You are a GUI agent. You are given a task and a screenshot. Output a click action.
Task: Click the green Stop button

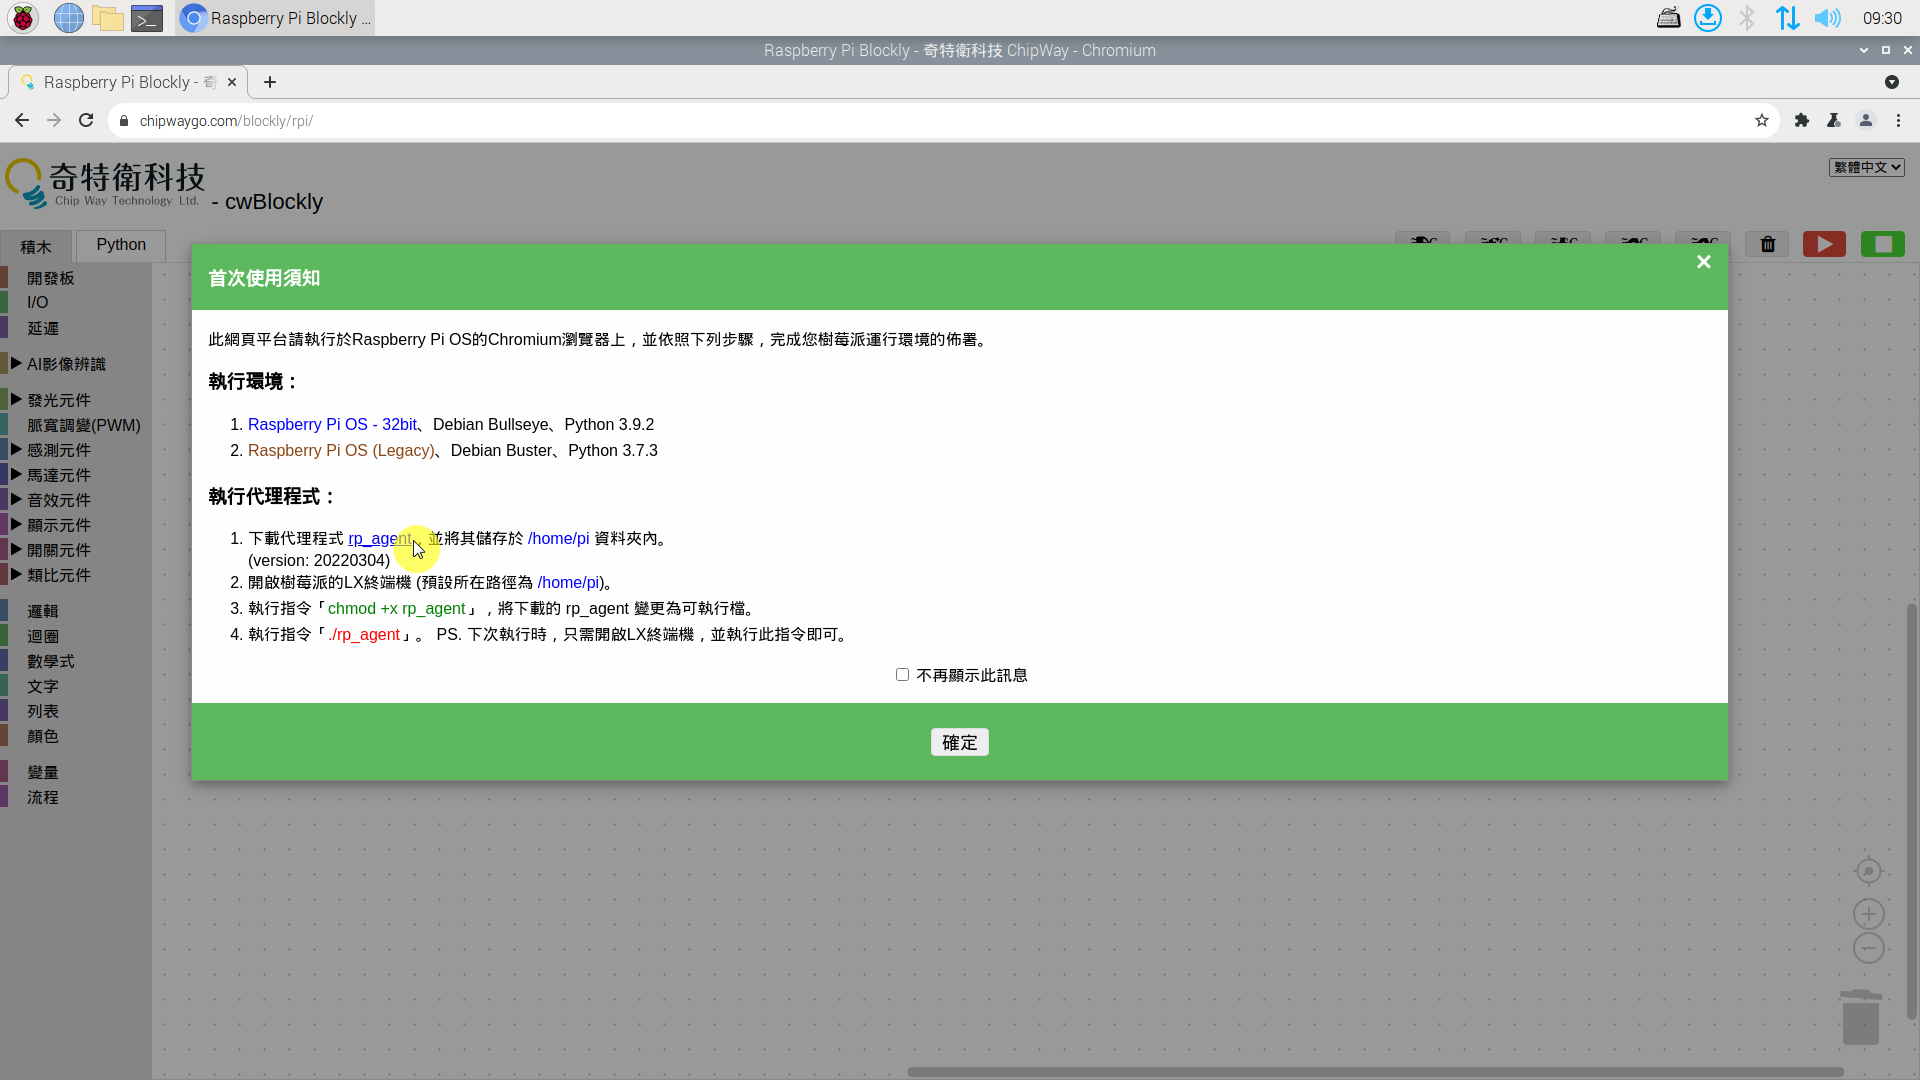tap(1882, 245)
